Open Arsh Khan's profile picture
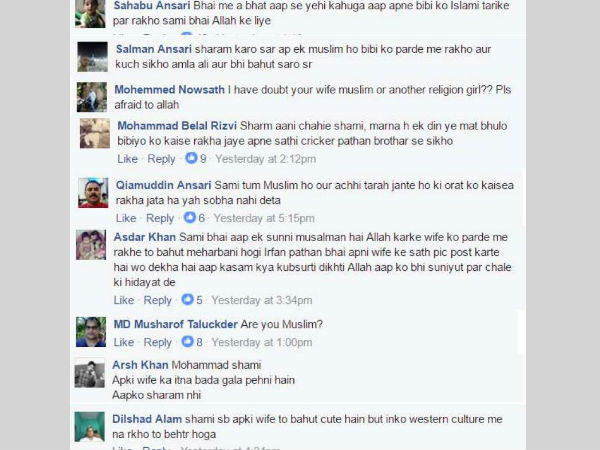The height and width of the screenshot is (450, 600). [90, 373]
